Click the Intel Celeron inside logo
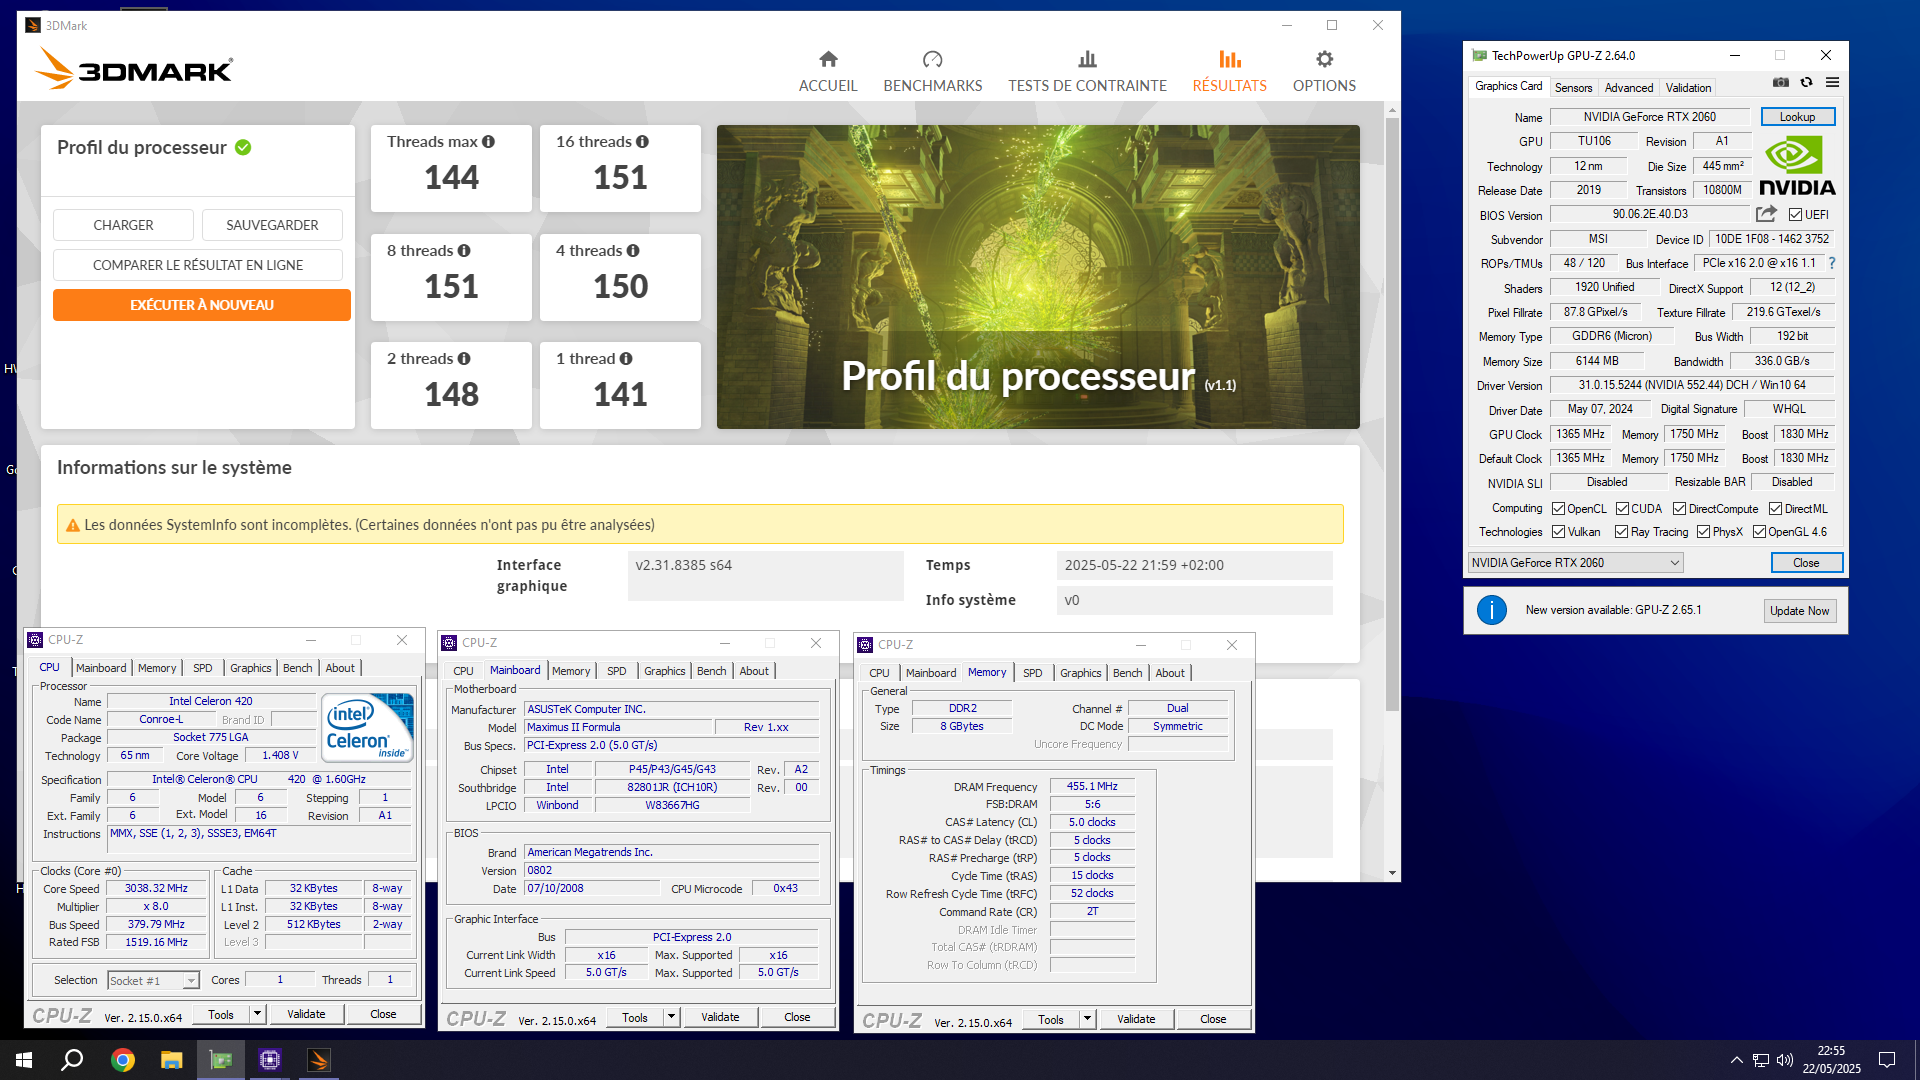 [368, 728]
